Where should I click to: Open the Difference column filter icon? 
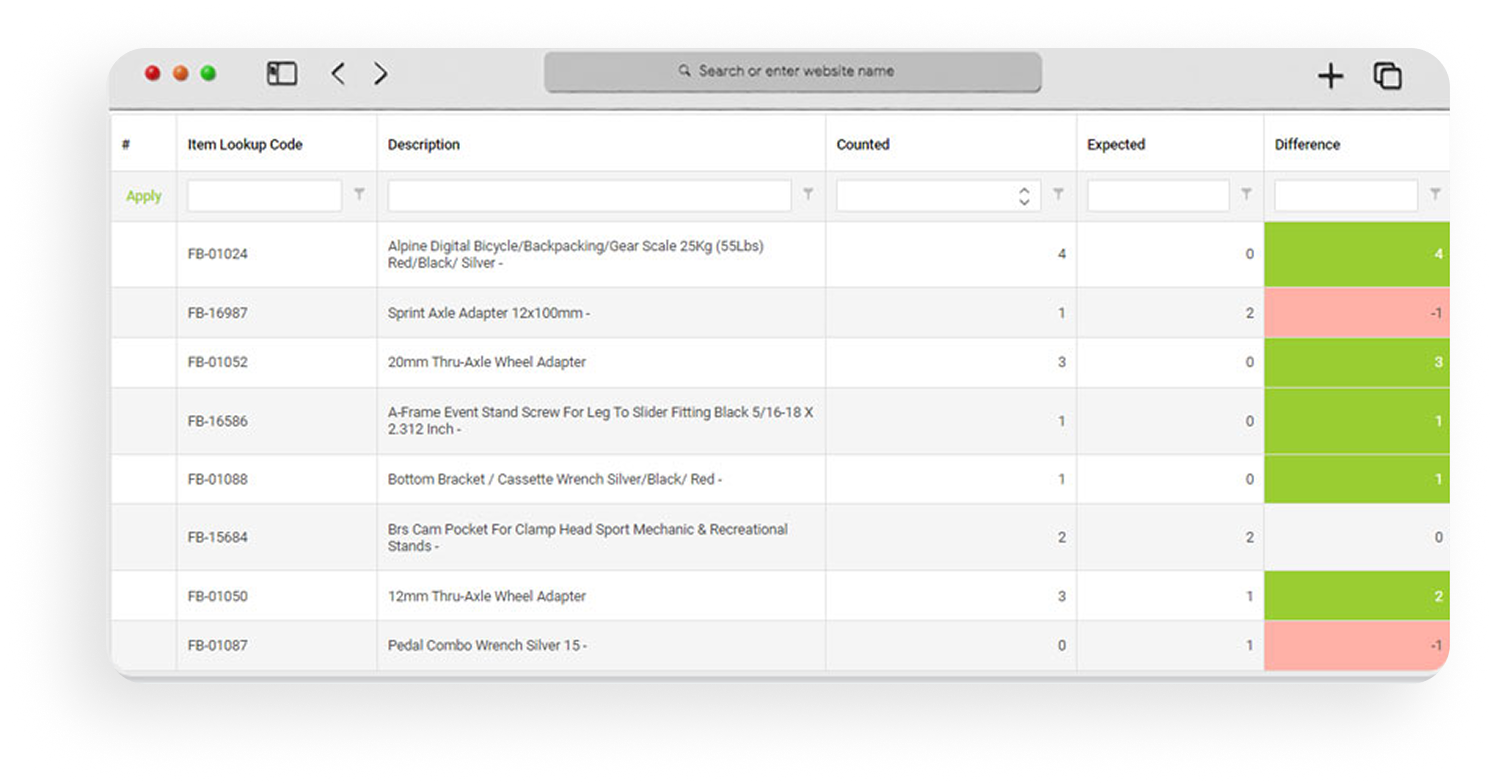pos(1435,196)
